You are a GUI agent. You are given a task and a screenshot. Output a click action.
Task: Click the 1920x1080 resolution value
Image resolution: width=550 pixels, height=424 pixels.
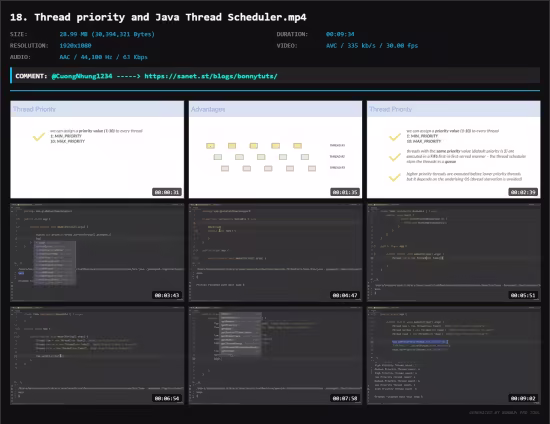[x=75, y=46]
